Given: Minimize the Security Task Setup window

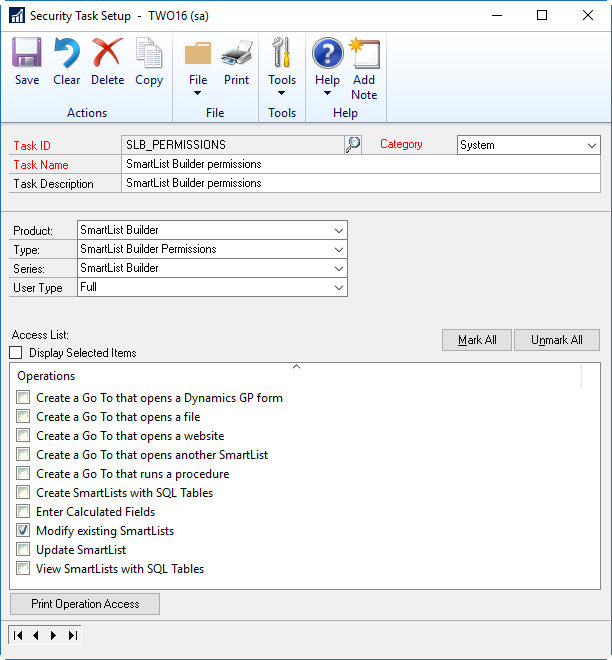Looking at the screenshot, I should [497, 16].
